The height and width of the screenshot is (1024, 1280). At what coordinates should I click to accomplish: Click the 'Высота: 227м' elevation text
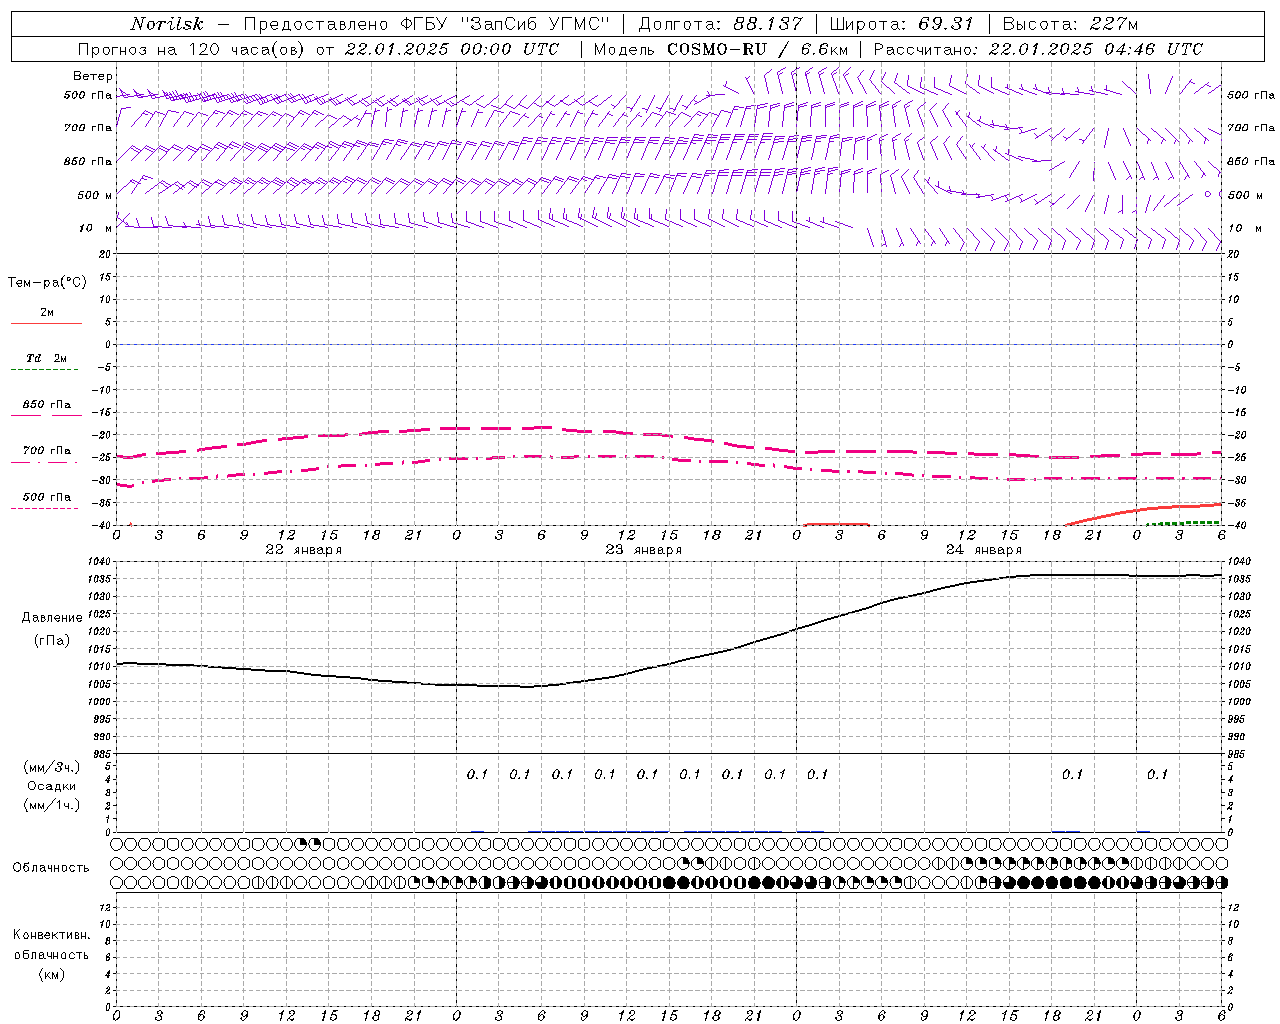[1070, 24]
